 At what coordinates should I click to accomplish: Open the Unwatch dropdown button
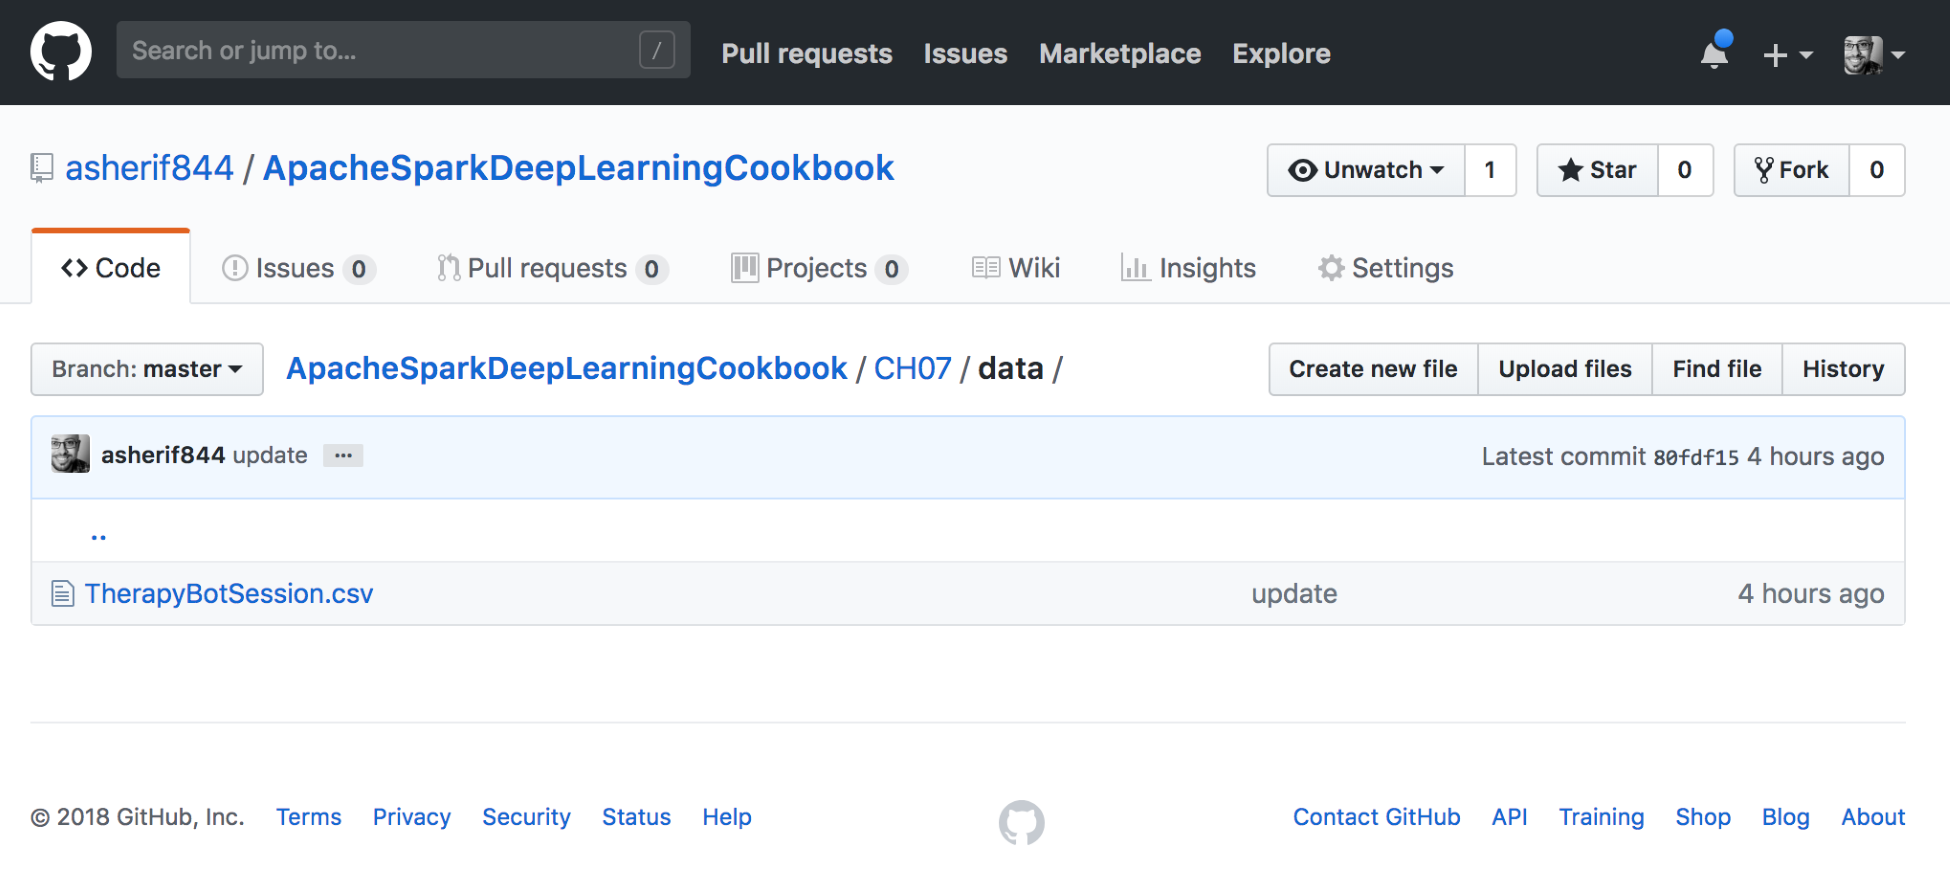click(x=1366, y=170)
